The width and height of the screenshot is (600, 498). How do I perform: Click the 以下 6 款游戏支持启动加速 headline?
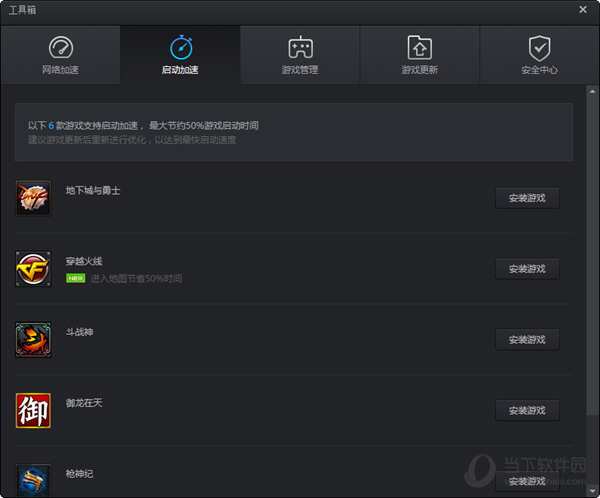[143, 126]
